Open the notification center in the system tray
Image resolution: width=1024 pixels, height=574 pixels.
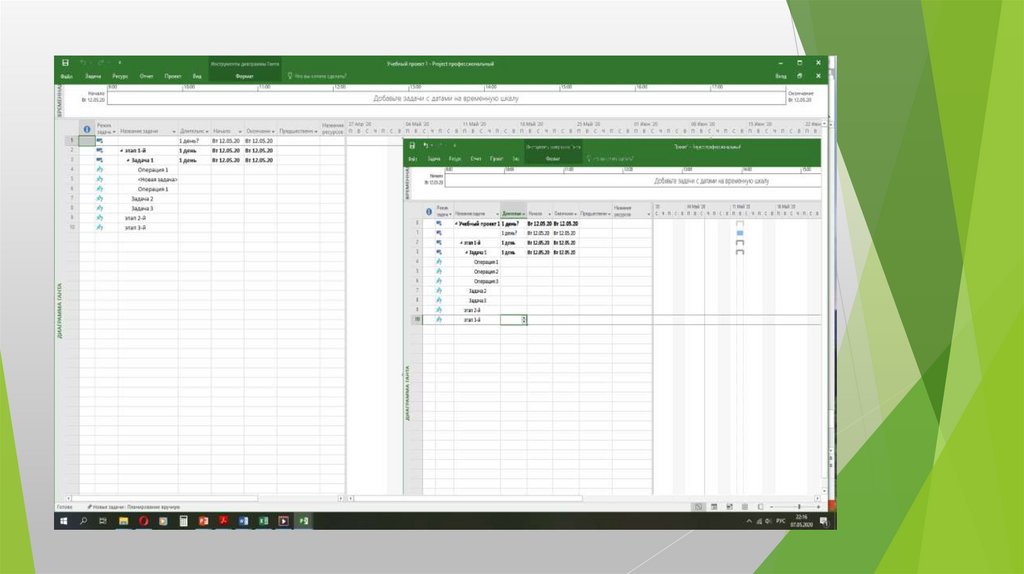click(x=824, y=520)
